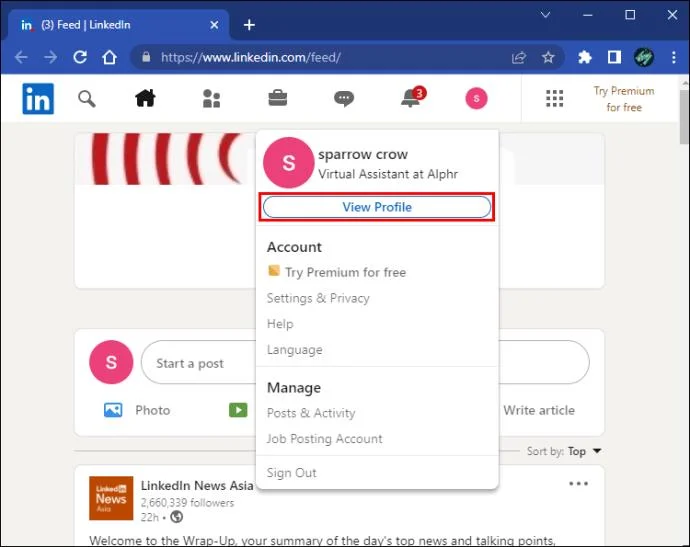Open LinkedIn News Asia page link
This screenshot has width=690, height=547.
197,485
